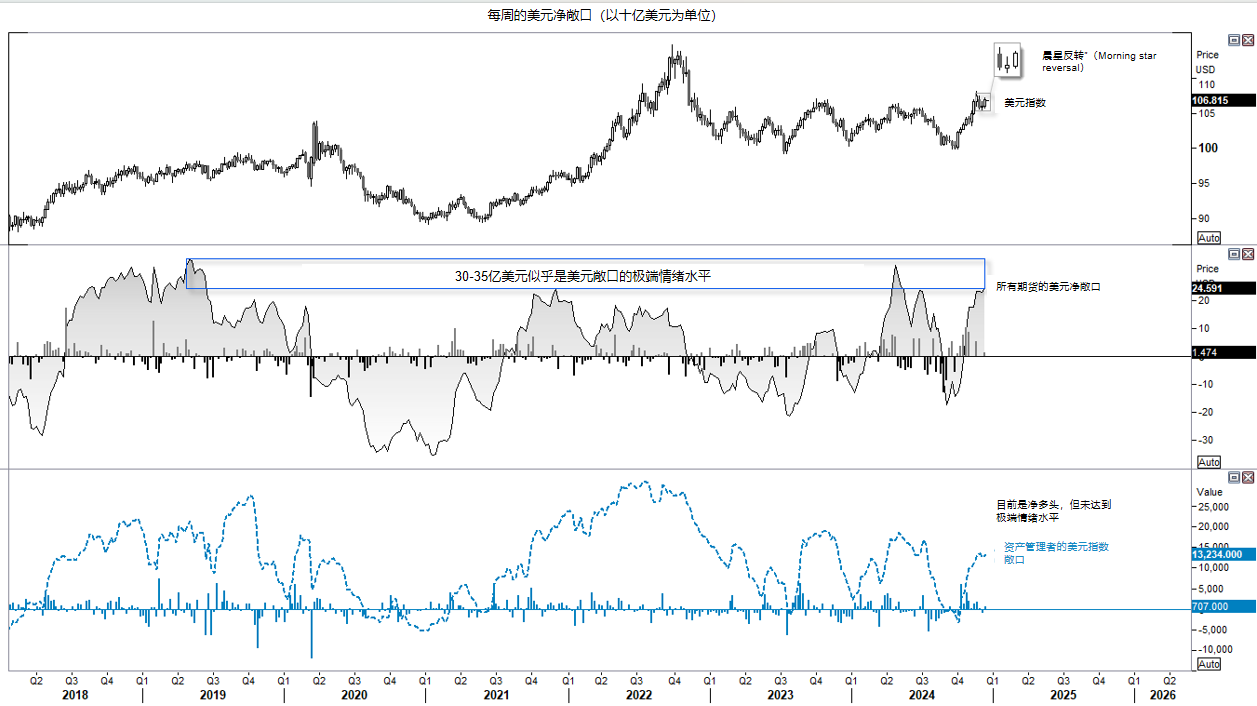Viewport: 1257px width, 706px height.
Task: Toggle Auto scale on the middle pane axis
Action: coord(1208,462)
